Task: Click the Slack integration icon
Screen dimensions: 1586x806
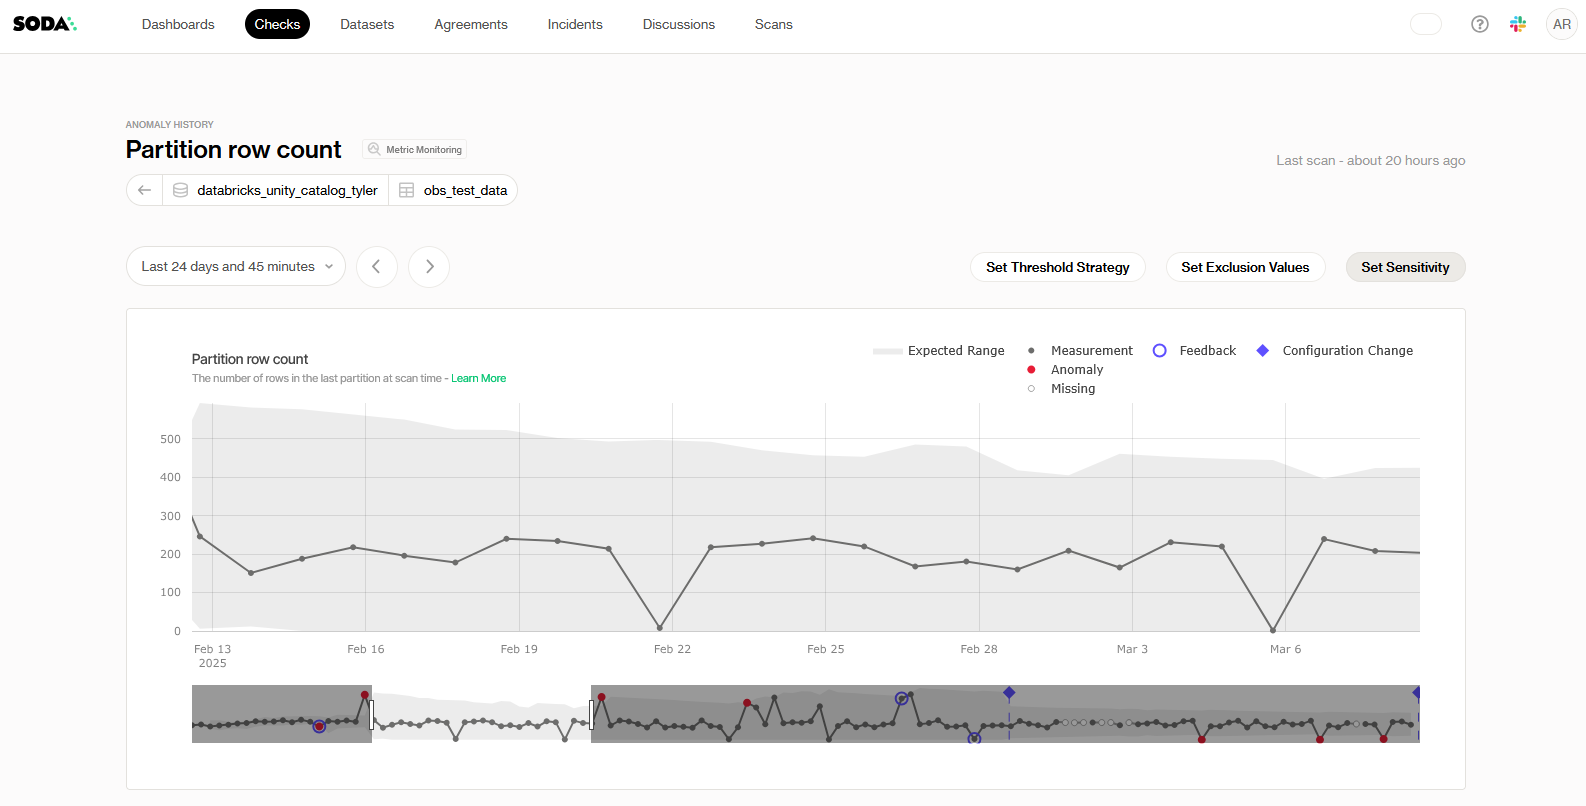Action: [x=1518, y=24]
